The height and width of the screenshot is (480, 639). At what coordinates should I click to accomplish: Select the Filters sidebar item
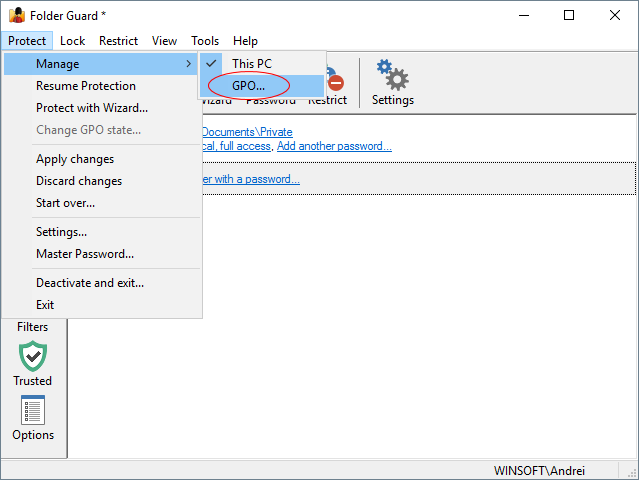[x=33, y=327]
